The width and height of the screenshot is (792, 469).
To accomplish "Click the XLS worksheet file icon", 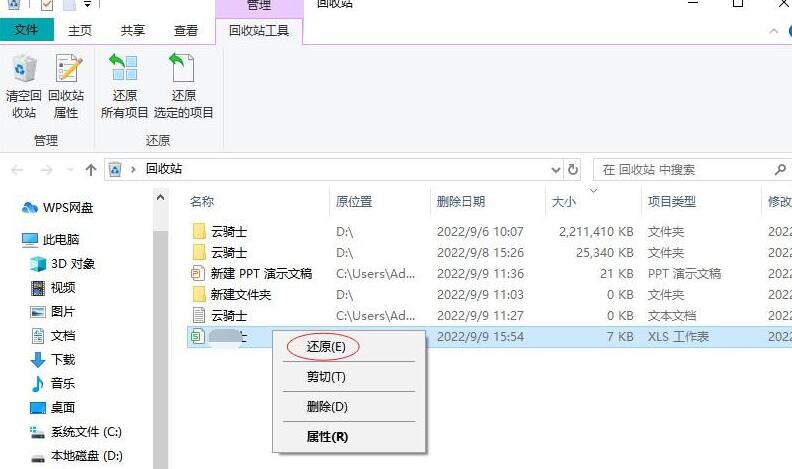I will [x=198, y=336].
